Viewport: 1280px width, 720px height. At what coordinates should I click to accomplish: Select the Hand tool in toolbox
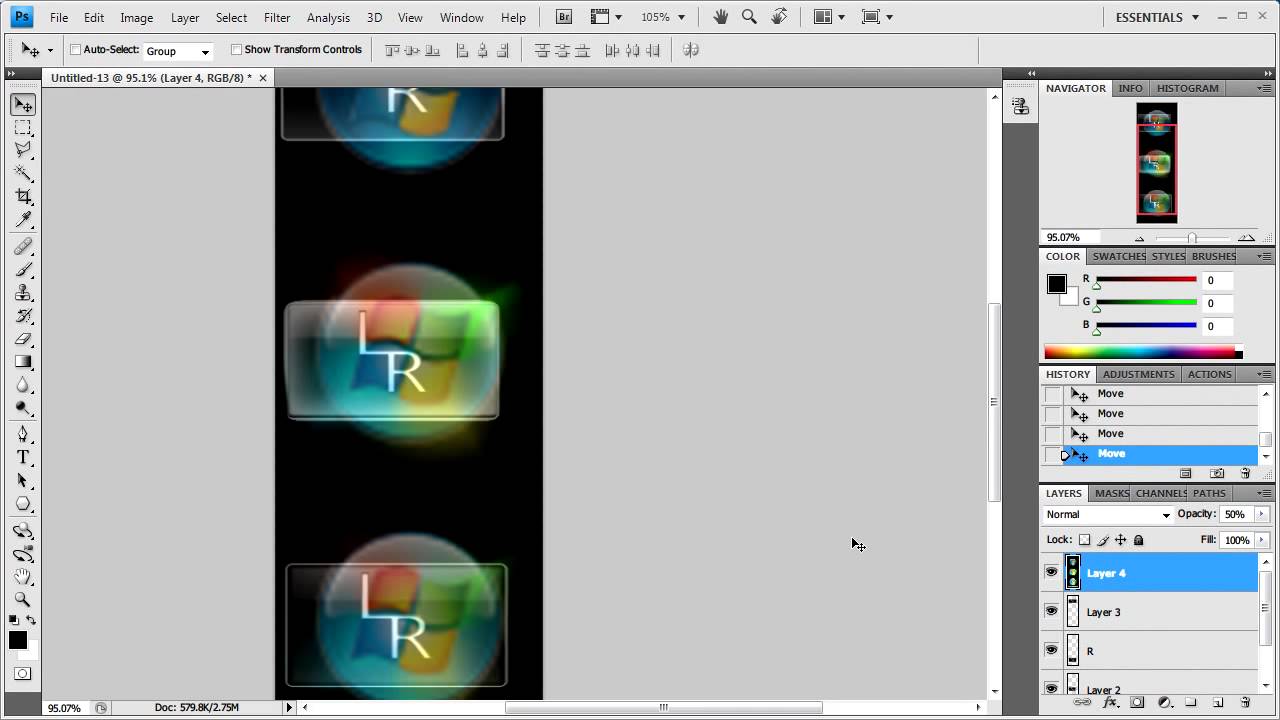tap(23, 576)
